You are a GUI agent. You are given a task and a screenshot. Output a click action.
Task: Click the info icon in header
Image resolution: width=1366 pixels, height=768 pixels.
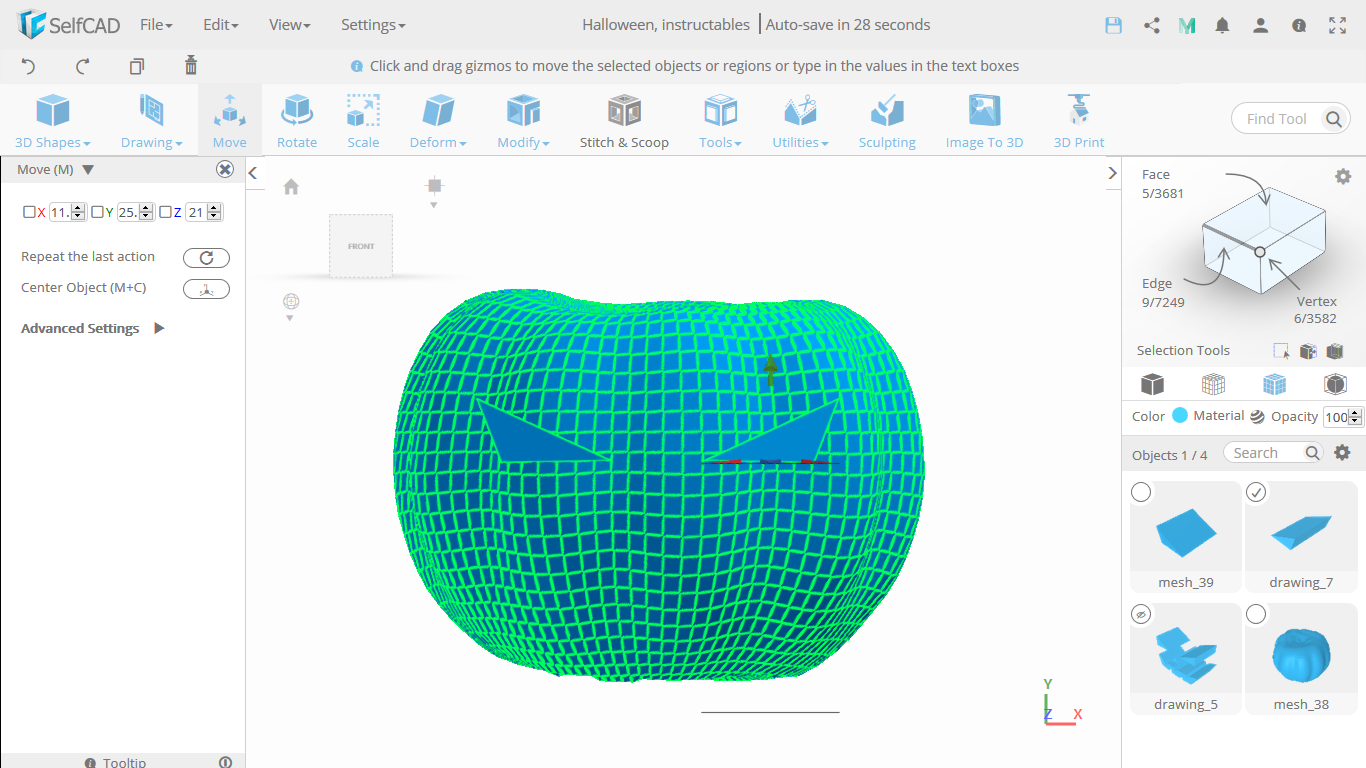(x=1299, y=25)
